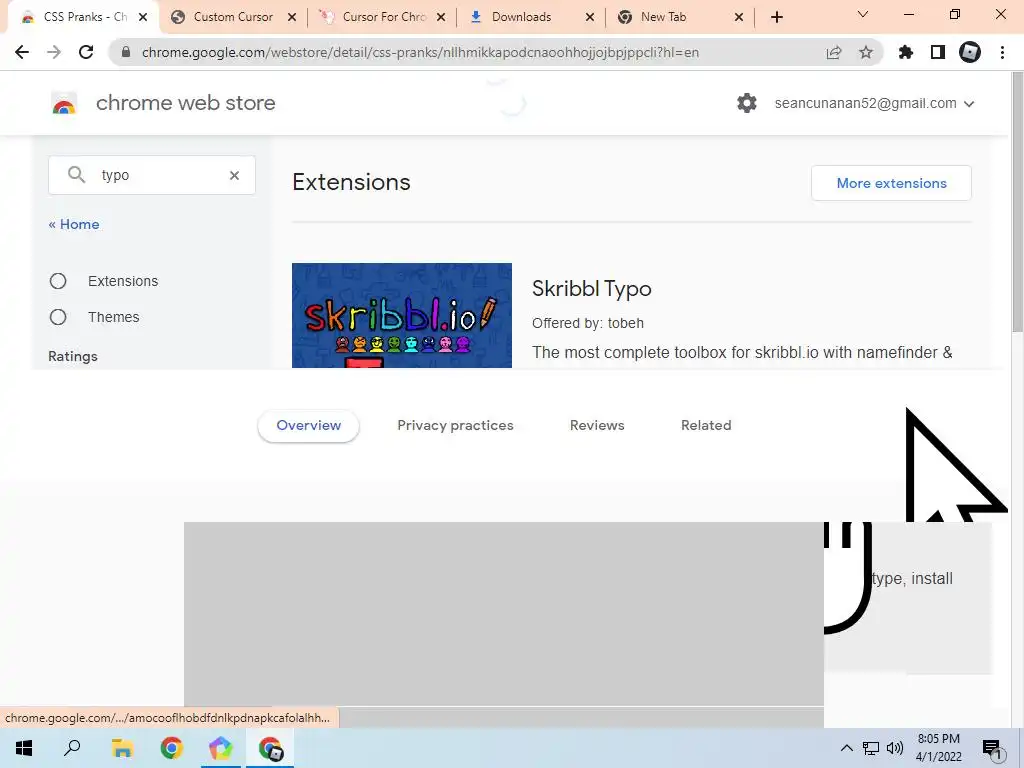
Task: Open the tab search chevron
Action: click(863, 14)
